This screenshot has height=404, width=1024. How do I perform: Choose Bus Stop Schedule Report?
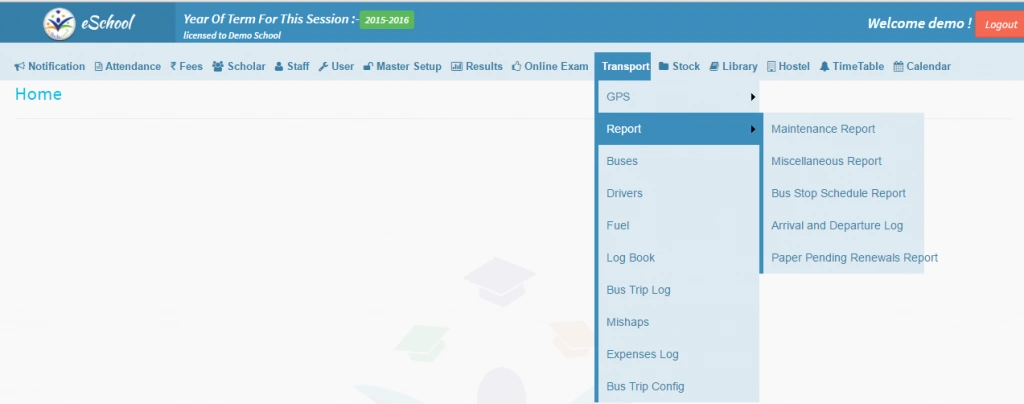(x=838, y=193)
